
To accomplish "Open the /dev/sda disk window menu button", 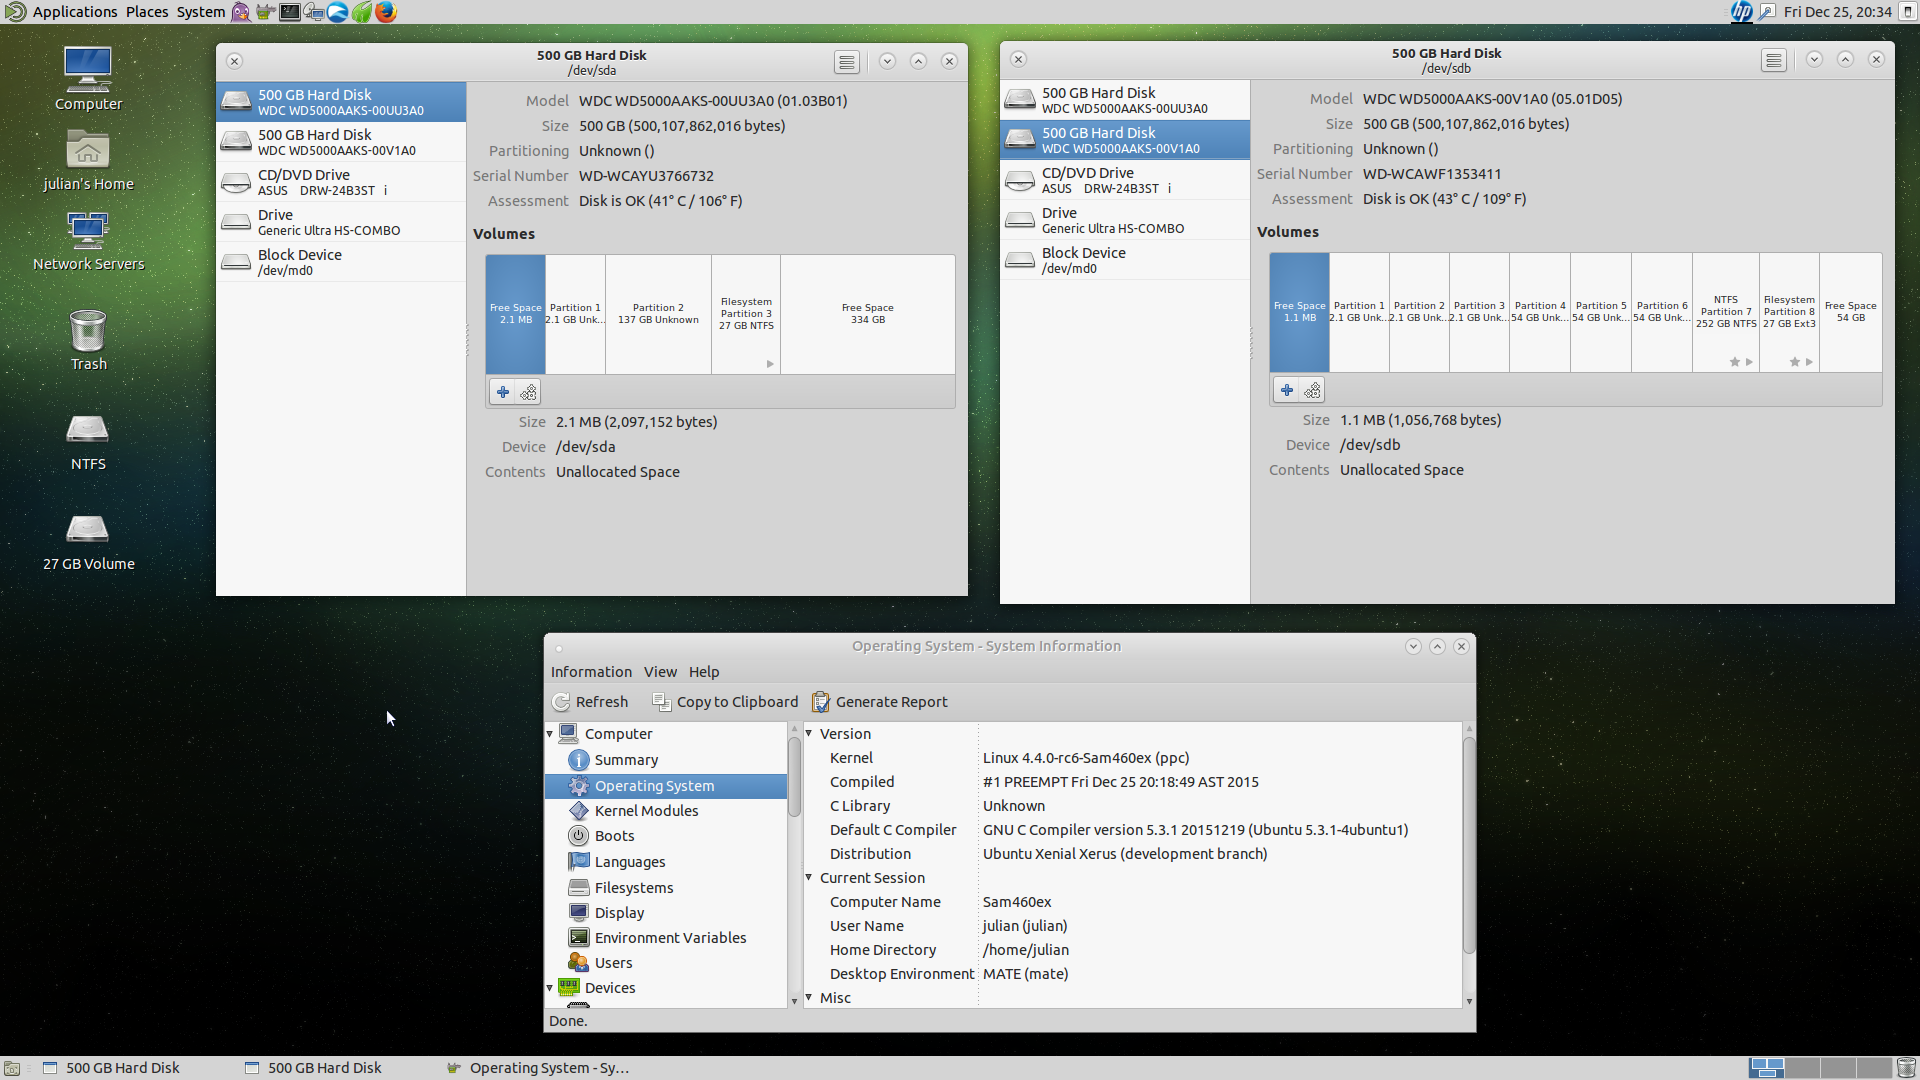I will pos(846,62).
